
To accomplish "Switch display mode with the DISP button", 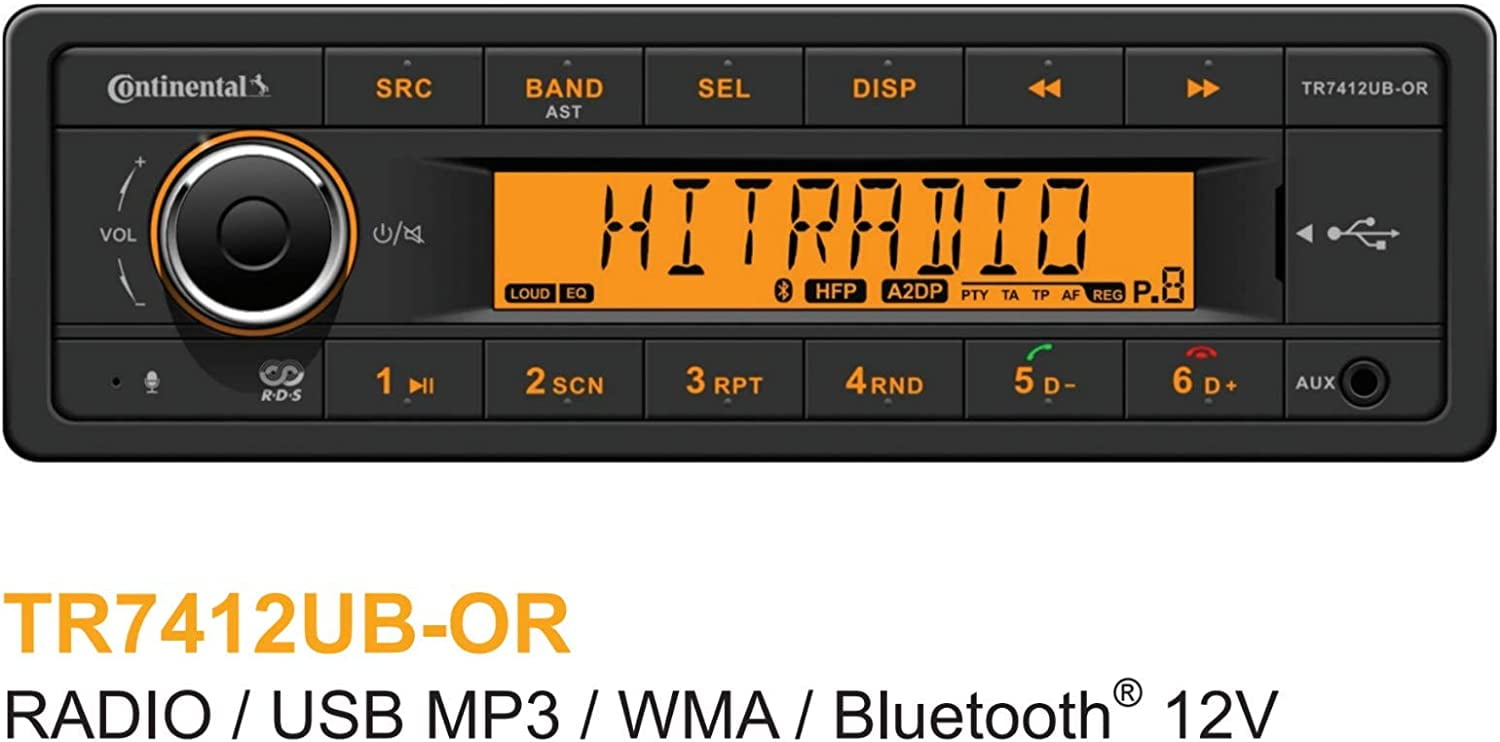I will pos(884,88).
